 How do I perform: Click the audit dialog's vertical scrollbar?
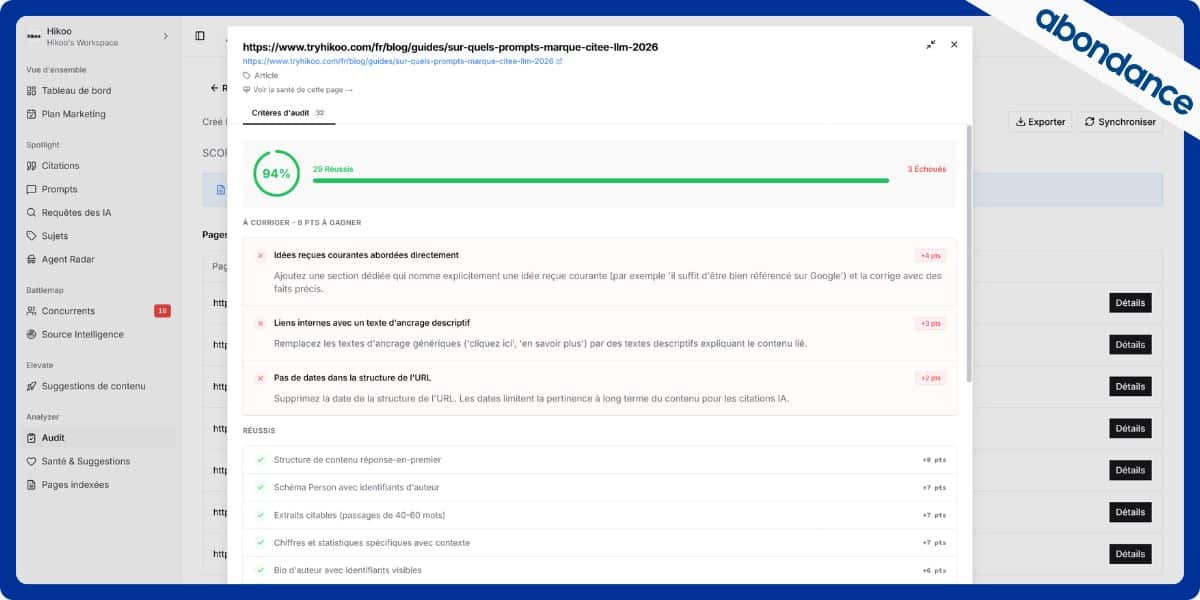point(968,253)
